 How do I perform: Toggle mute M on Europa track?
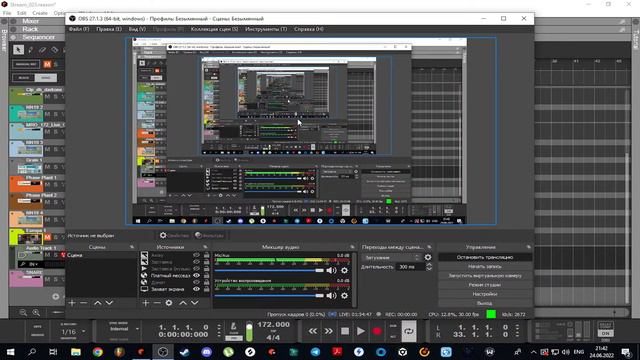tap(47, 237)
